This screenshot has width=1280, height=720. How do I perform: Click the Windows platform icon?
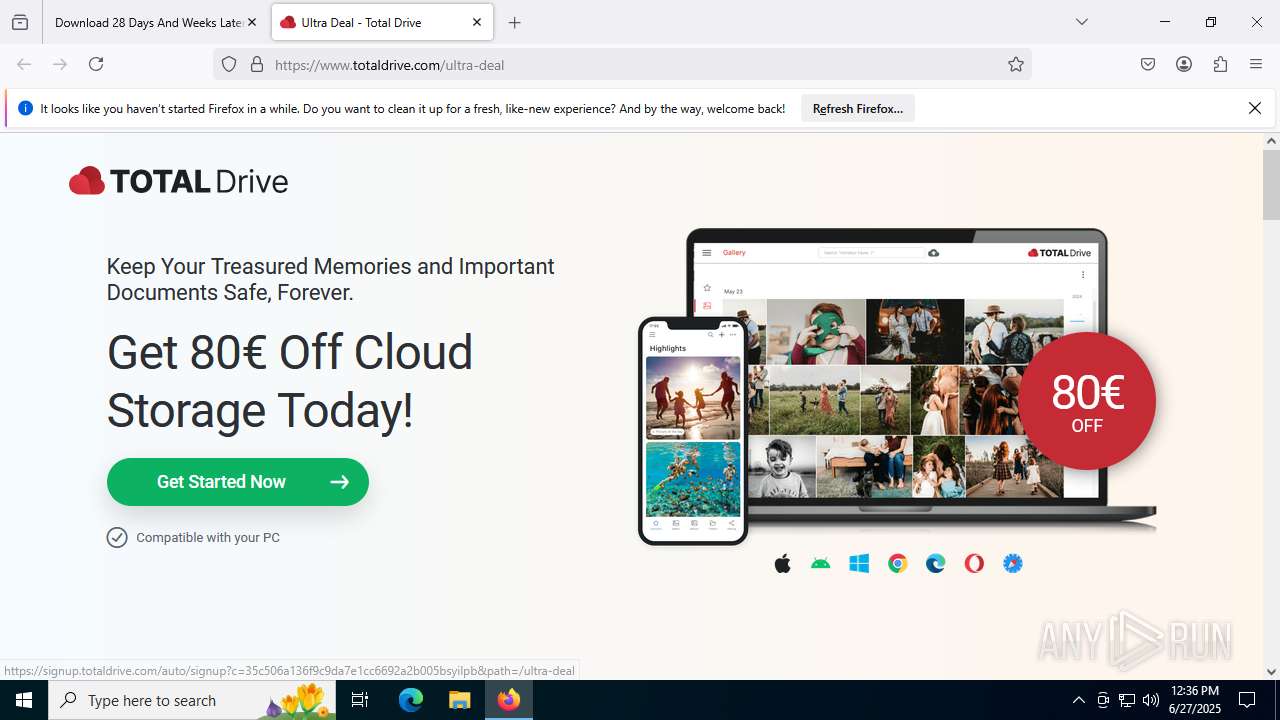[859, 564]
